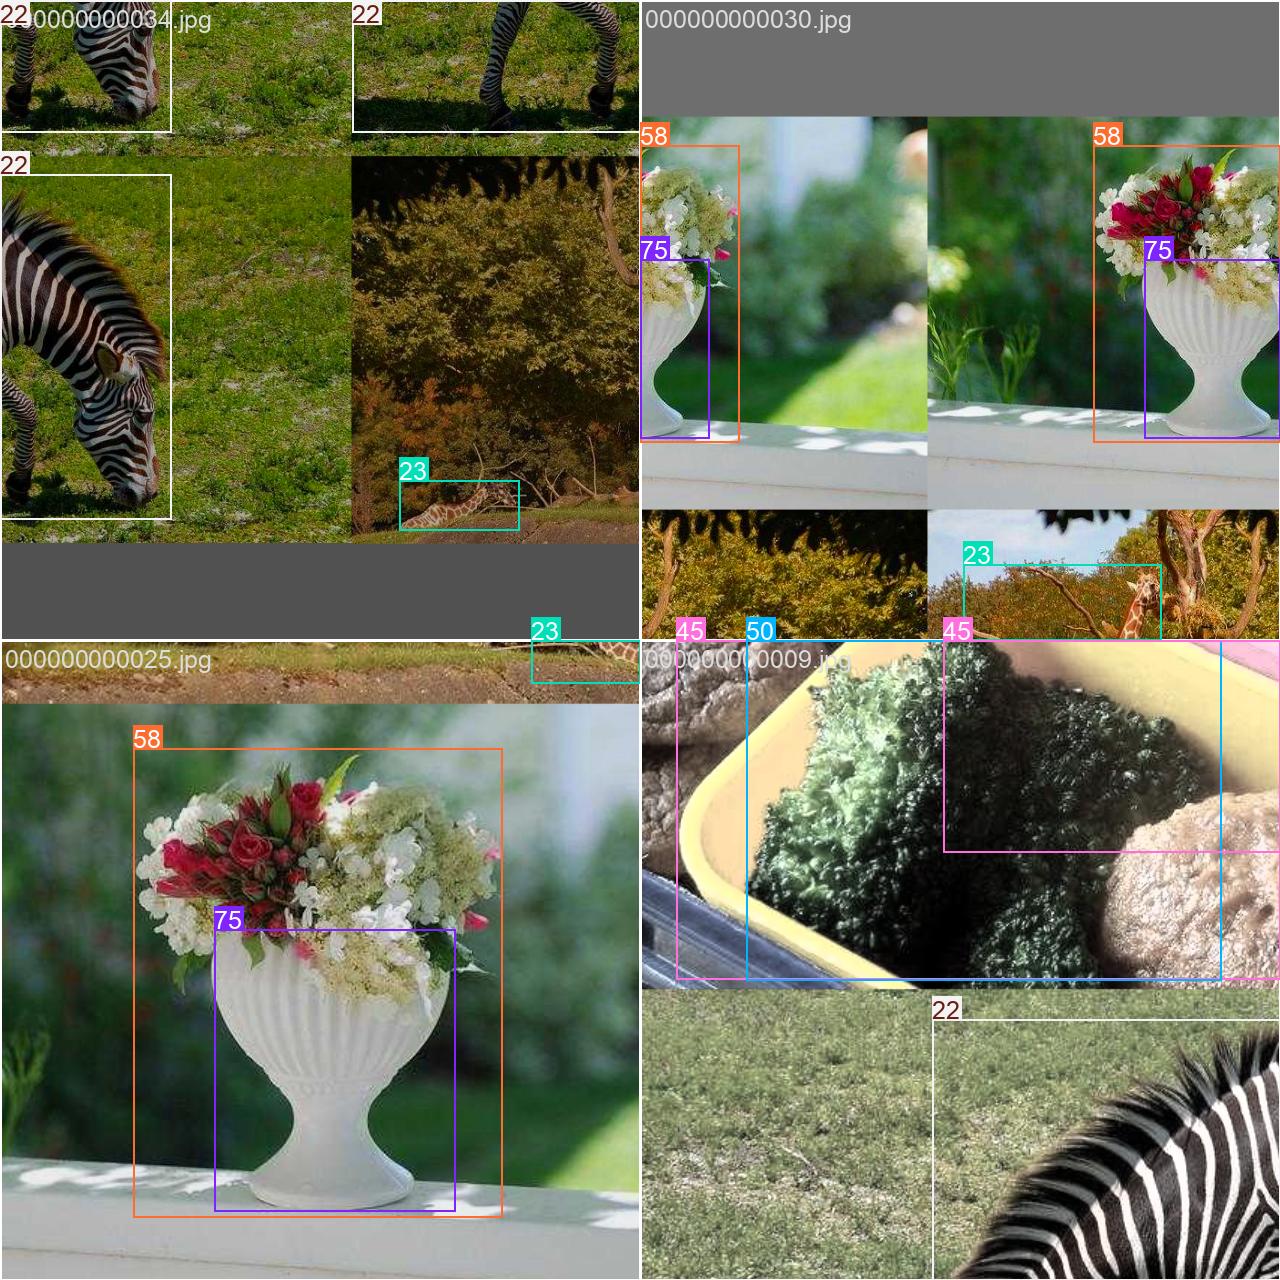This screenshot has width=1280, height=1280.
Task: Click the orange 58 tag above the large bouquet
Action: point(147,739)
